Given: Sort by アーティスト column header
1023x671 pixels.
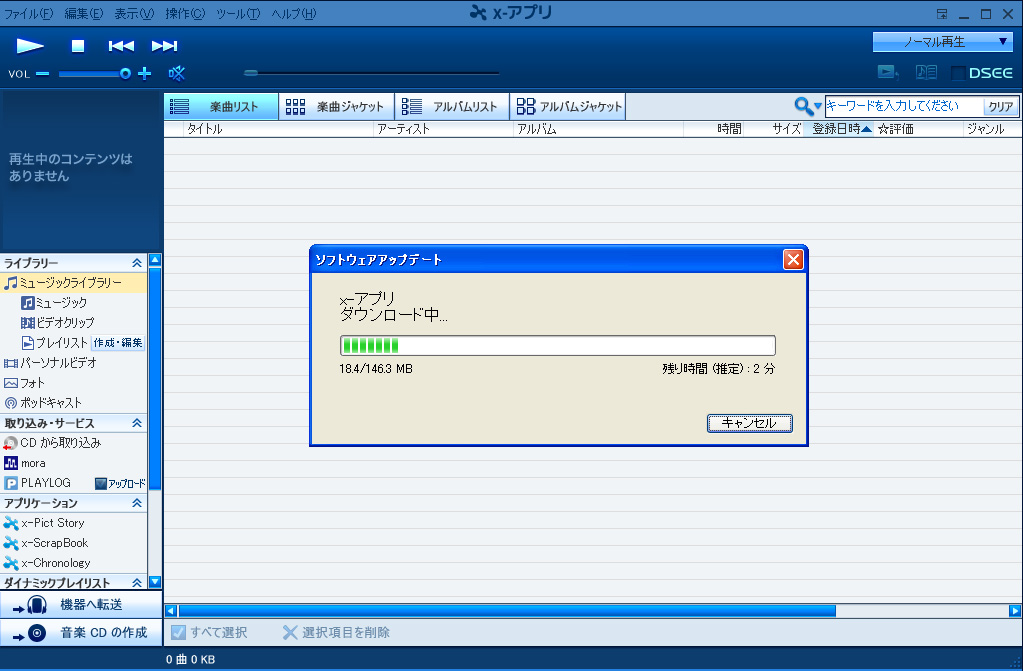Looking at the screenshot, I should [x=444, y=129].
